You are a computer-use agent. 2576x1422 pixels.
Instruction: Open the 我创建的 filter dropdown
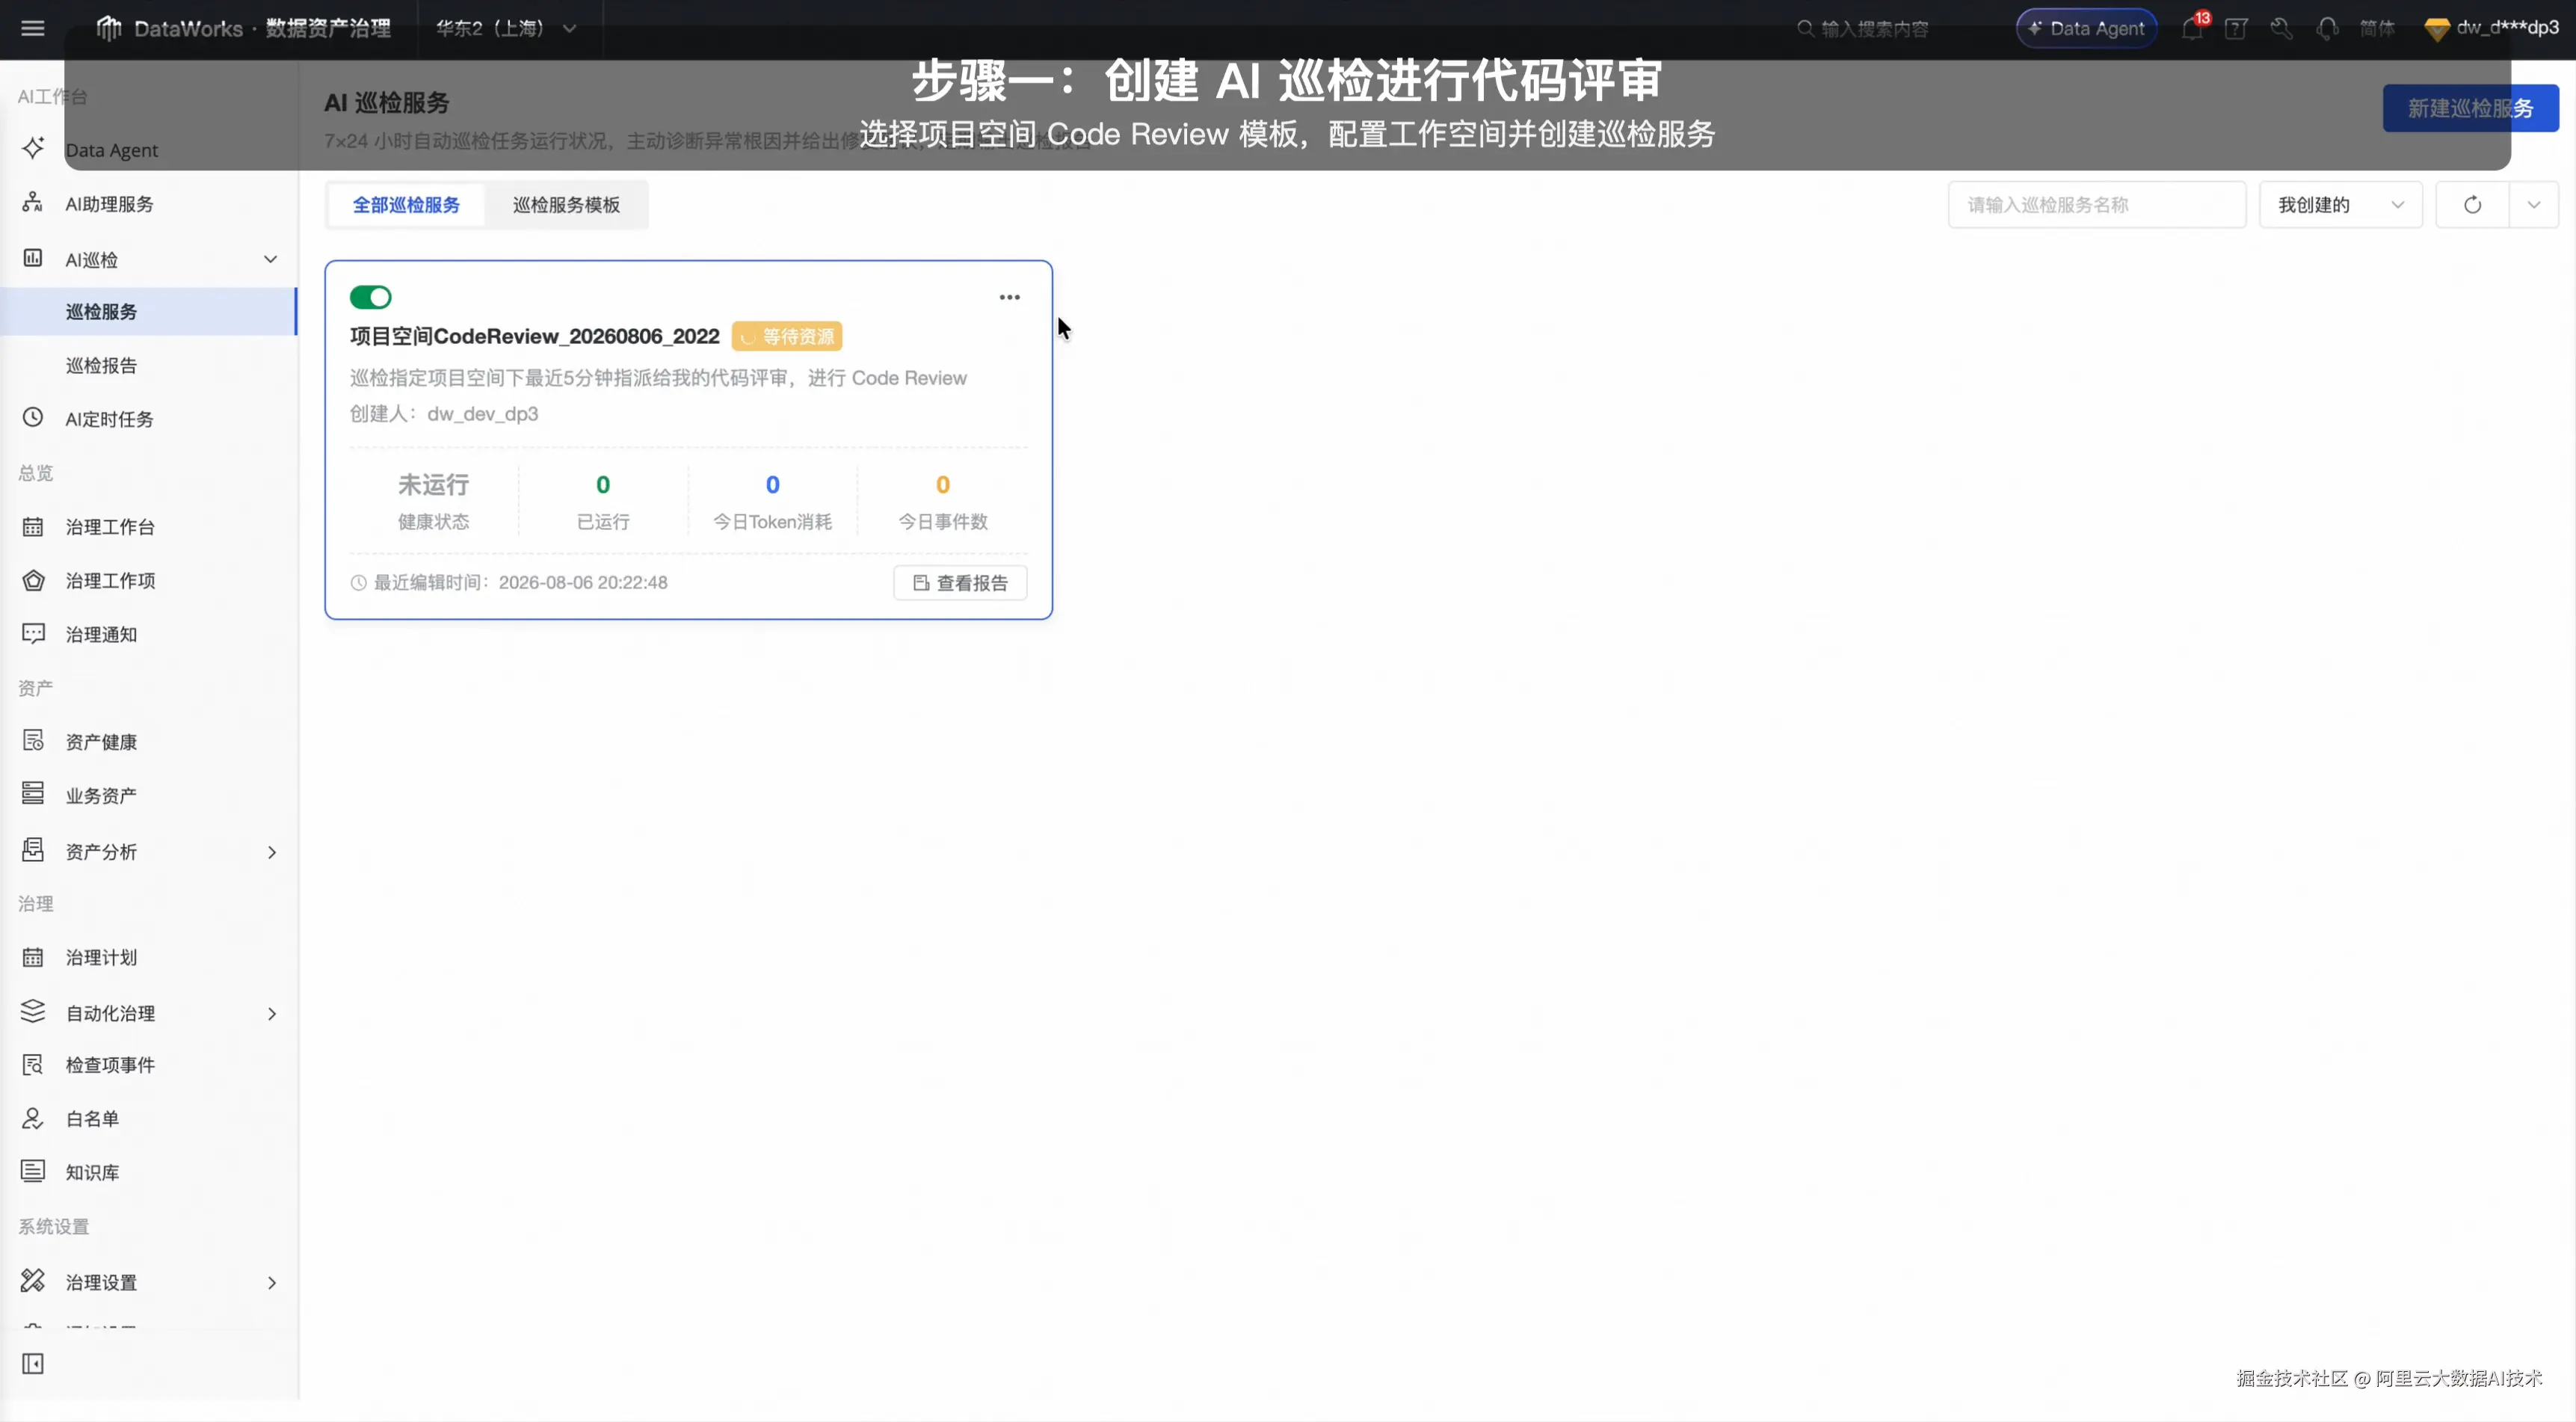pos(2340,205)
